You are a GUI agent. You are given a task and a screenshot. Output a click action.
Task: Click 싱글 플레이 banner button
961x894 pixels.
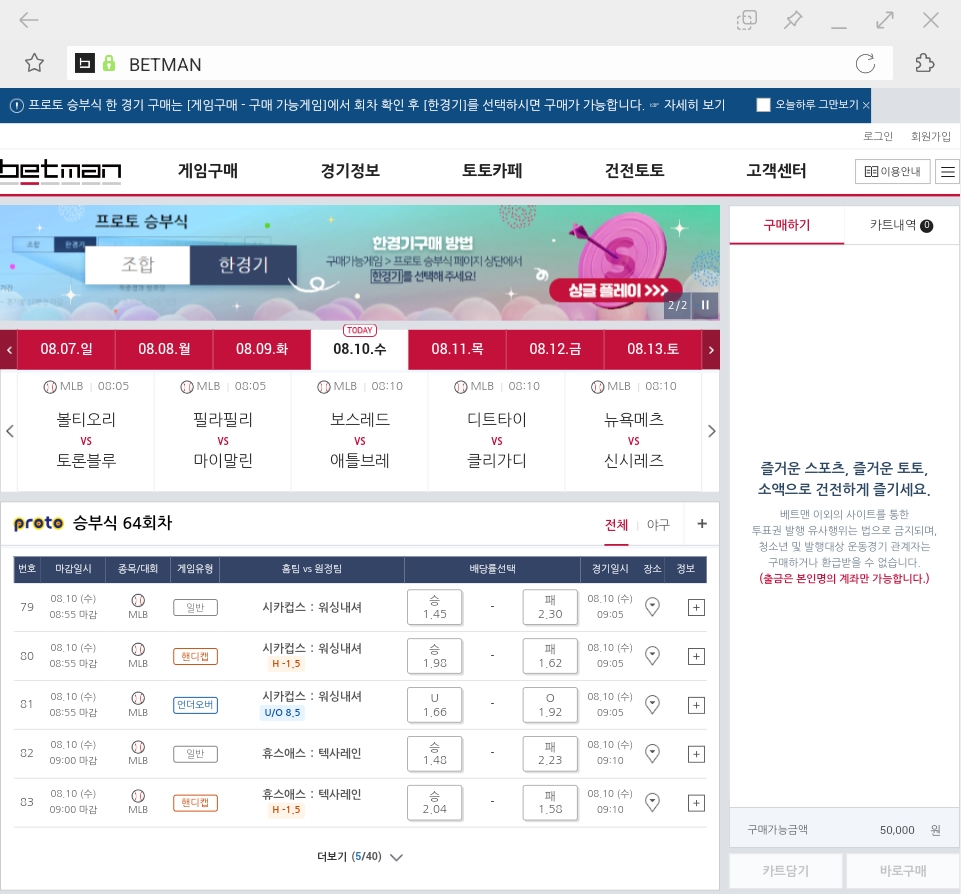[617, 290]
